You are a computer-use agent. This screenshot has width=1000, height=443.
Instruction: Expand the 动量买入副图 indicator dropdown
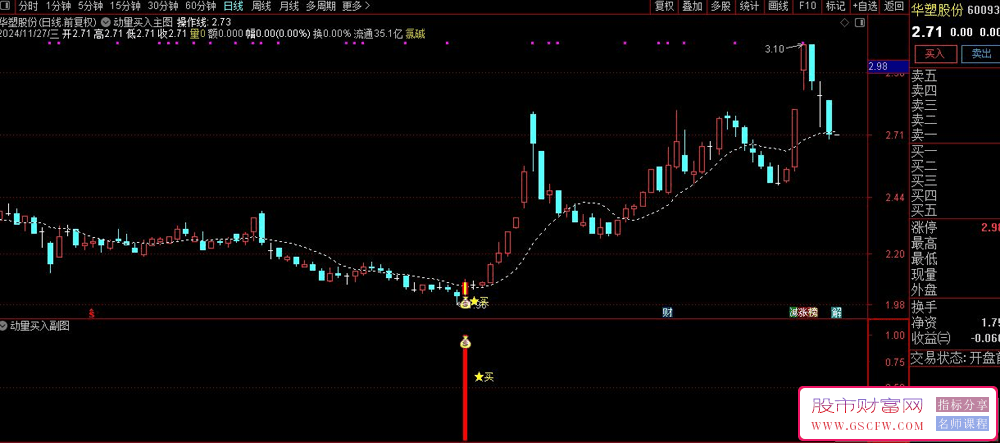coord(4,326)
